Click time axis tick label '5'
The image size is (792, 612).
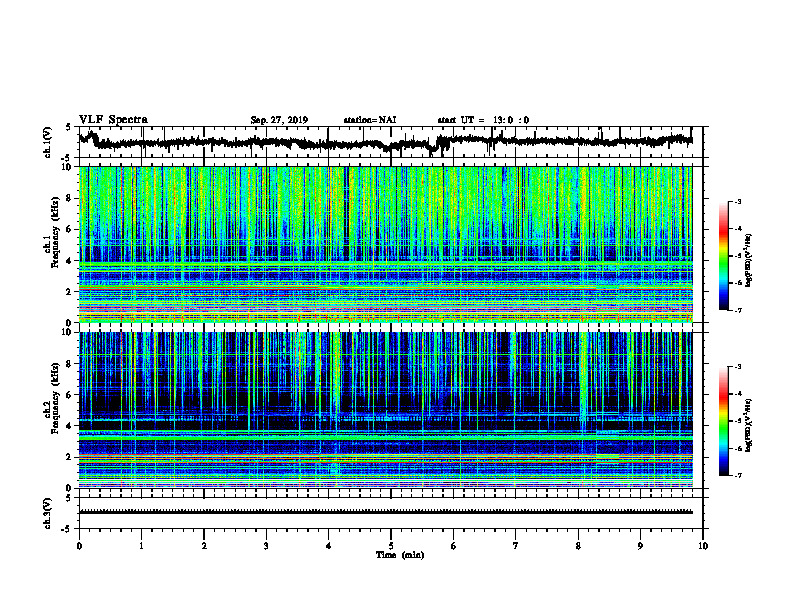point(391,546)
